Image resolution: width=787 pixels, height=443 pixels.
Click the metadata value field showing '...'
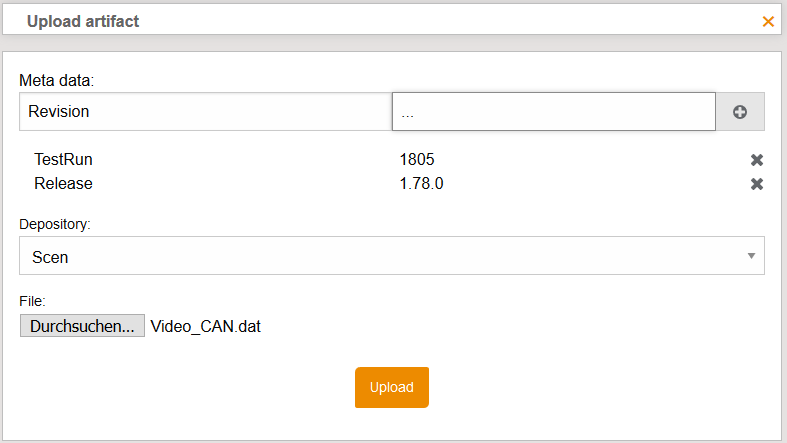pyautogui.click(x=553, y=112)
